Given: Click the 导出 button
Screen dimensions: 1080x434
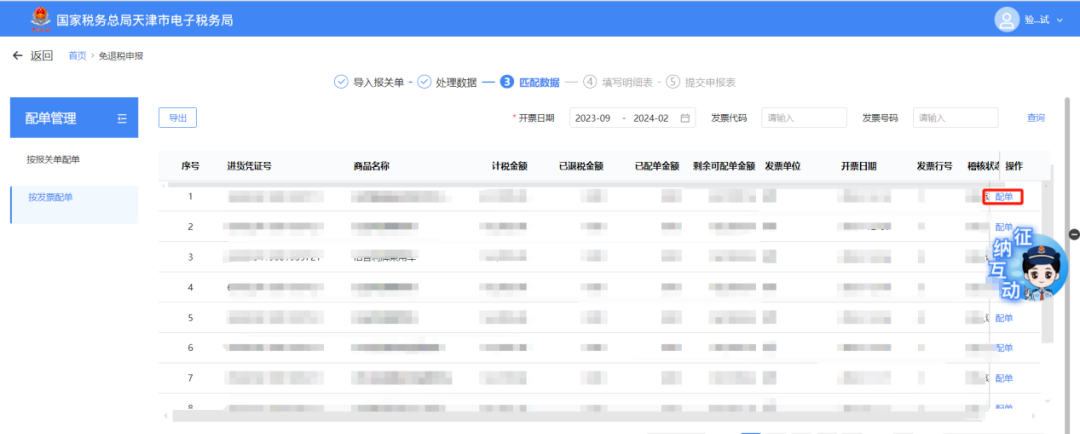Looking at the screenshot, I should [178, 118].
